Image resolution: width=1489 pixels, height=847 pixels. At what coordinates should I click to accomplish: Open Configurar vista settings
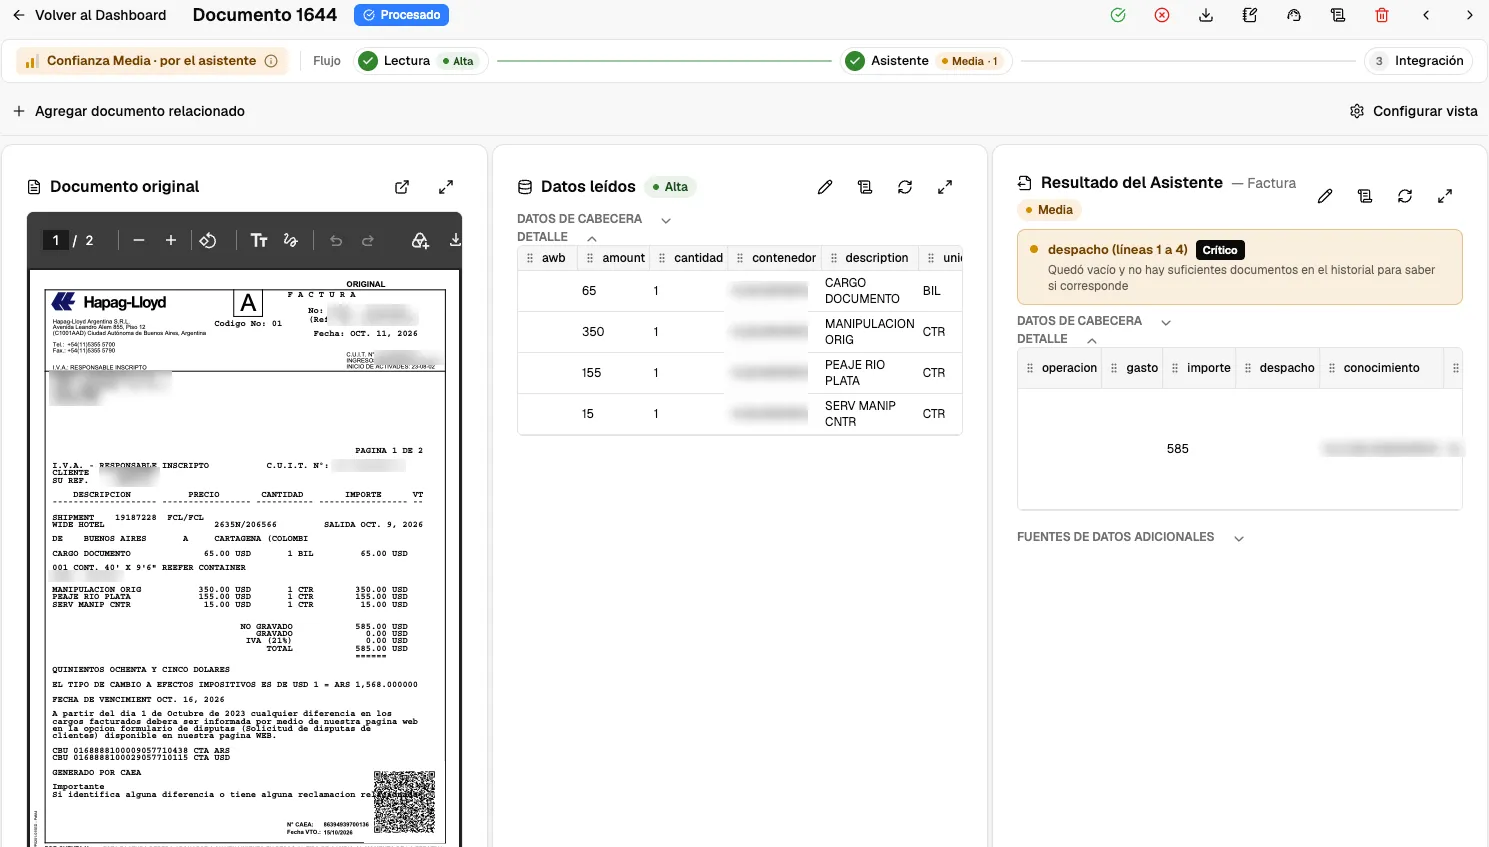pos(1413,111)
